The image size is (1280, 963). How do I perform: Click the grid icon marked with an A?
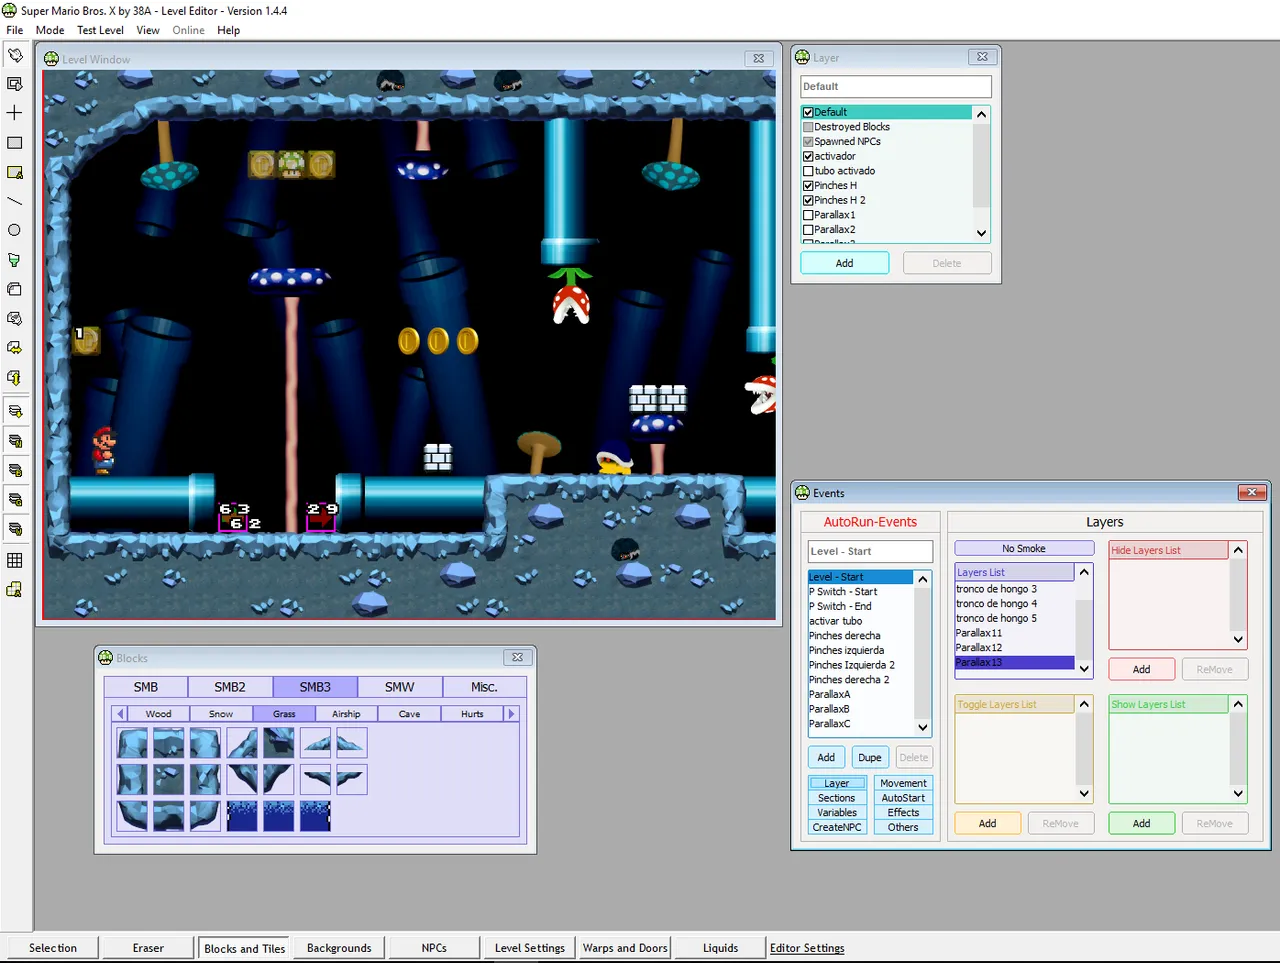point(15,590)
